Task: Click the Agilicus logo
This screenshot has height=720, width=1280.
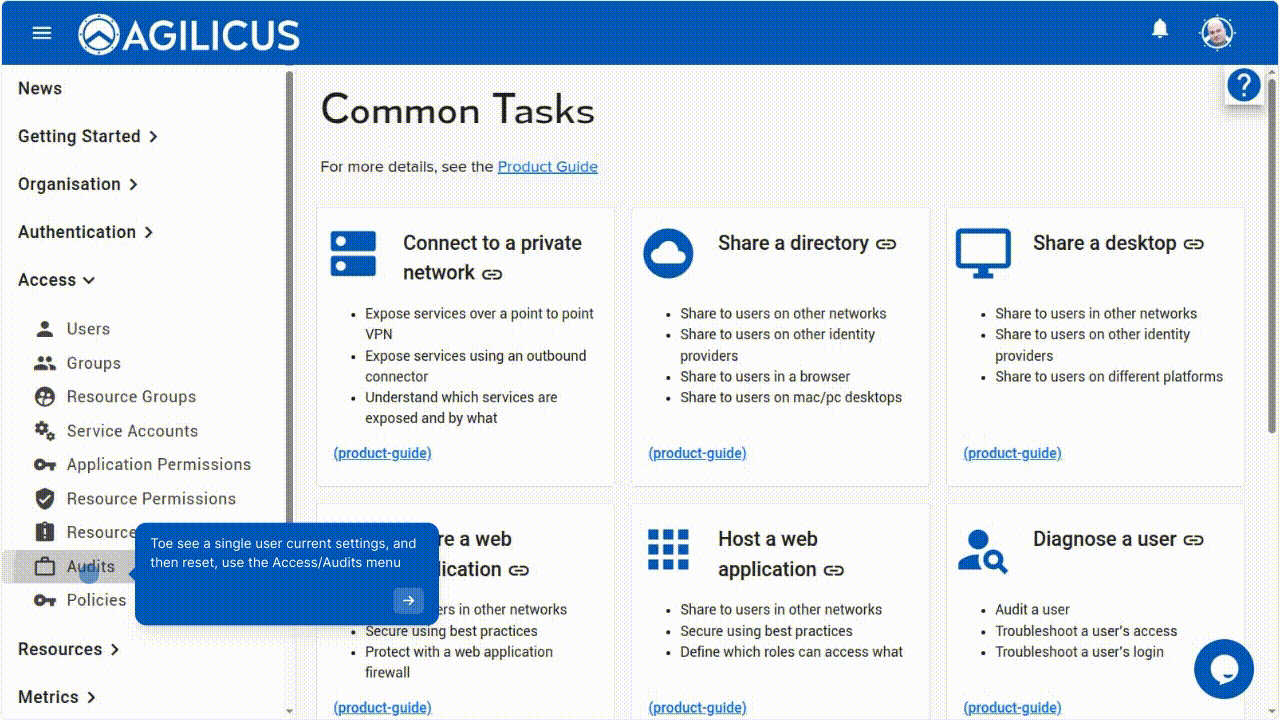Action: (x=189, y=35)
